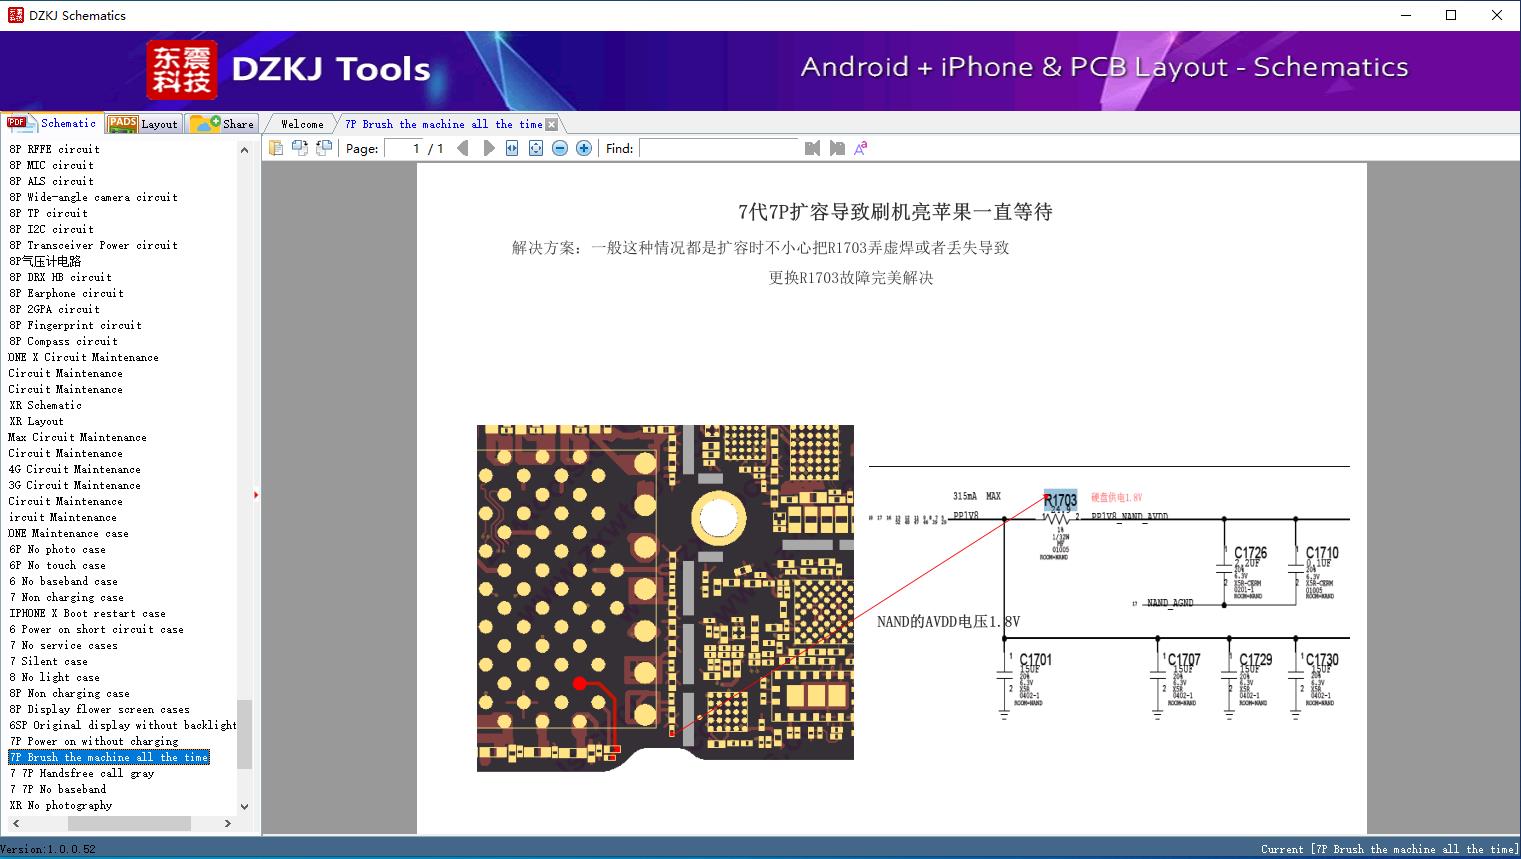Click the down arrow of the list scrollbar

click(244, 806)
